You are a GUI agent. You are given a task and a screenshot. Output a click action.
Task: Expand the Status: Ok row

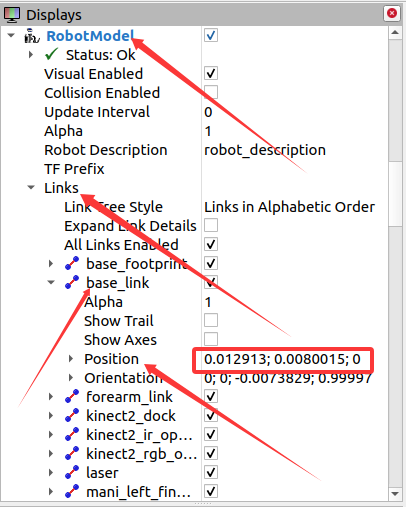click(x=31, y=54)
